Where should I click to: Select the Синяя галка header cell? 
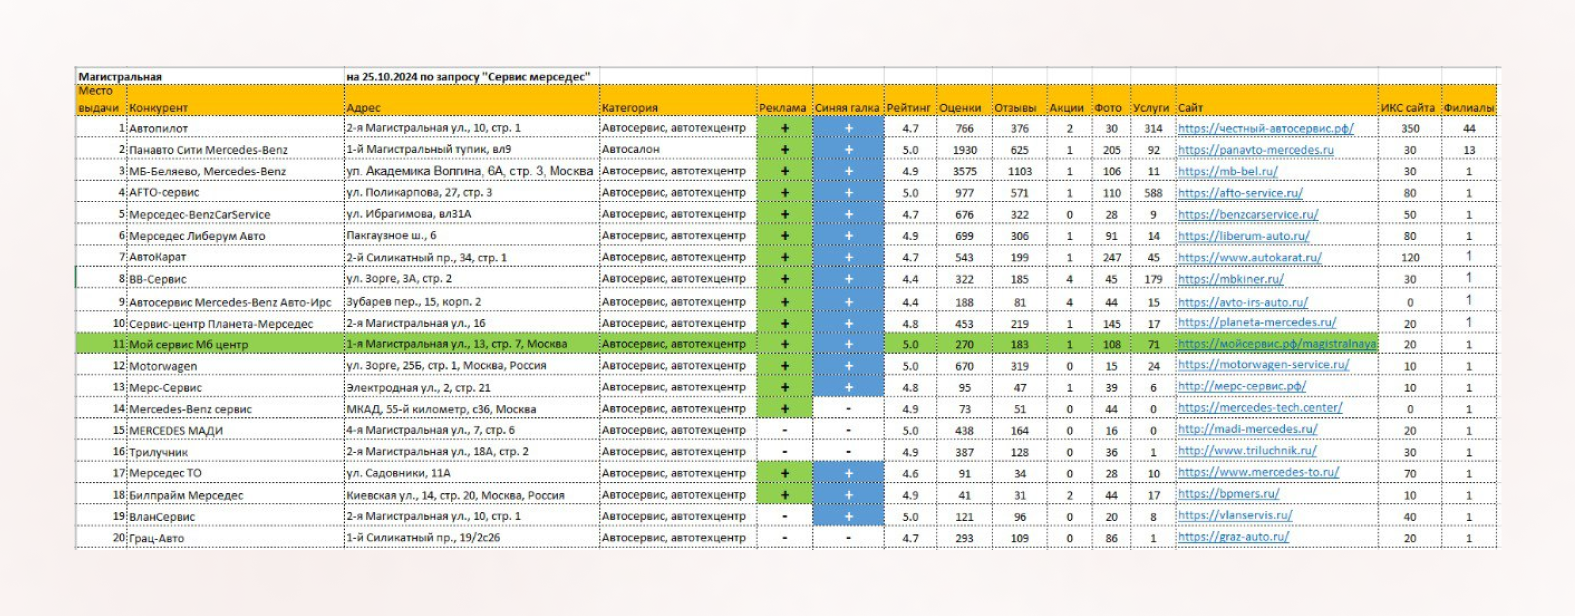coord(847,108)
